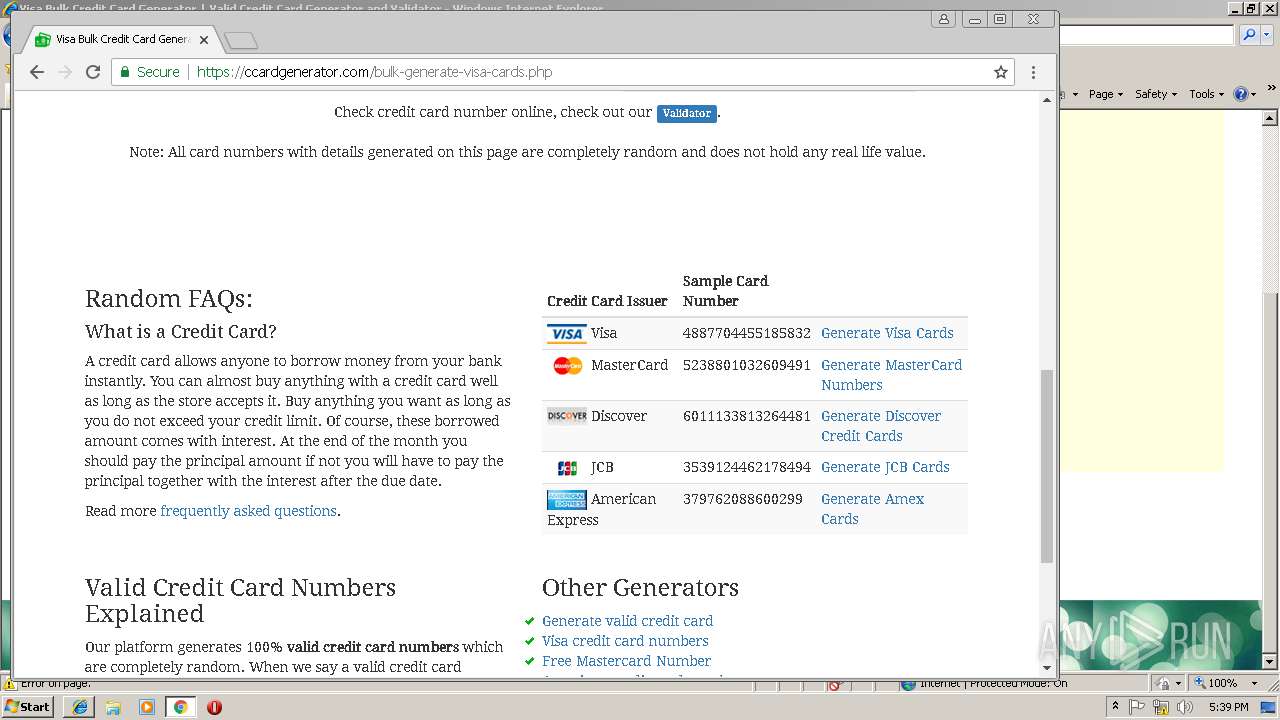This screenshot has height=720, width=1280.
Task: Open Generate valid credit card link
Action: click(627, 621)
